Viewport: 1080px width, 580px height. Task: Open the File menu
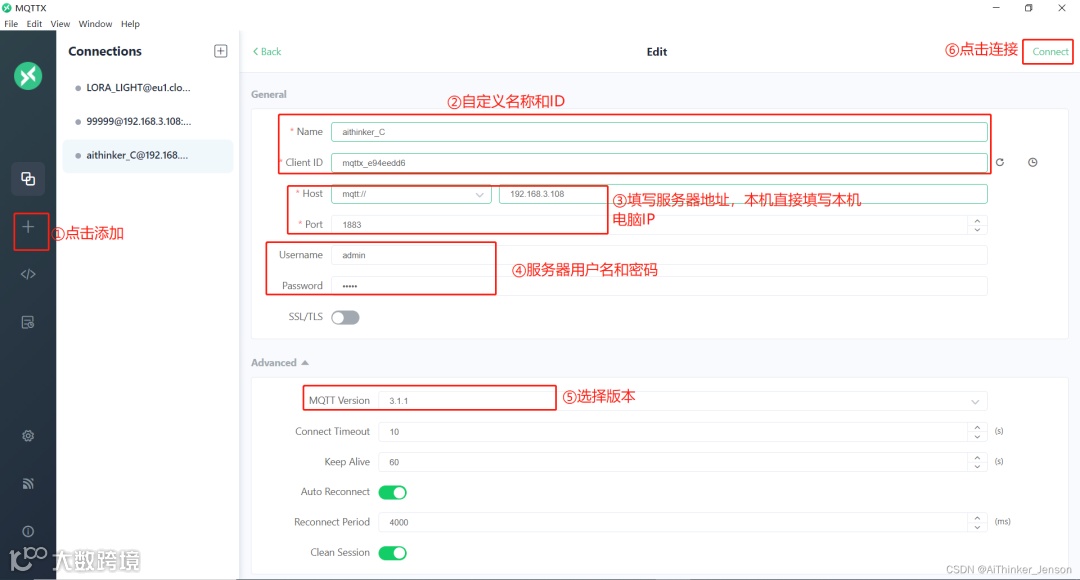11,23
